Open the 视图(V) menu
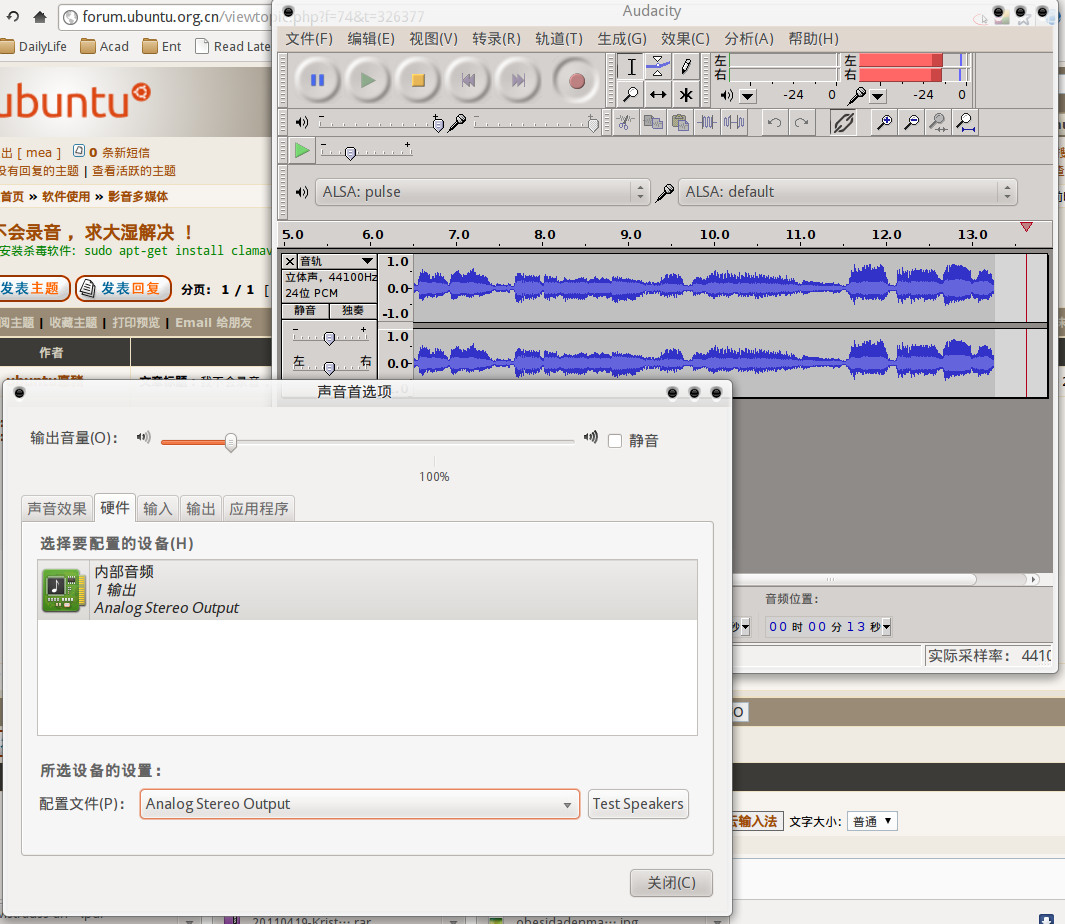Image resolution: width=1065 pixels, height=924 pixels. (433, 39)
